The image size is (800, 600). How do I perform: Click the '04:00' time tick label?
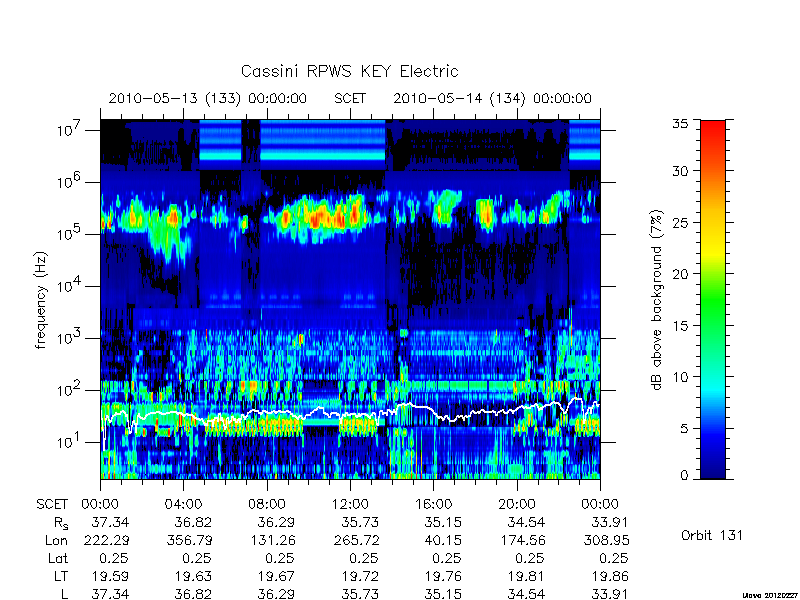click(x=184, y=505)
